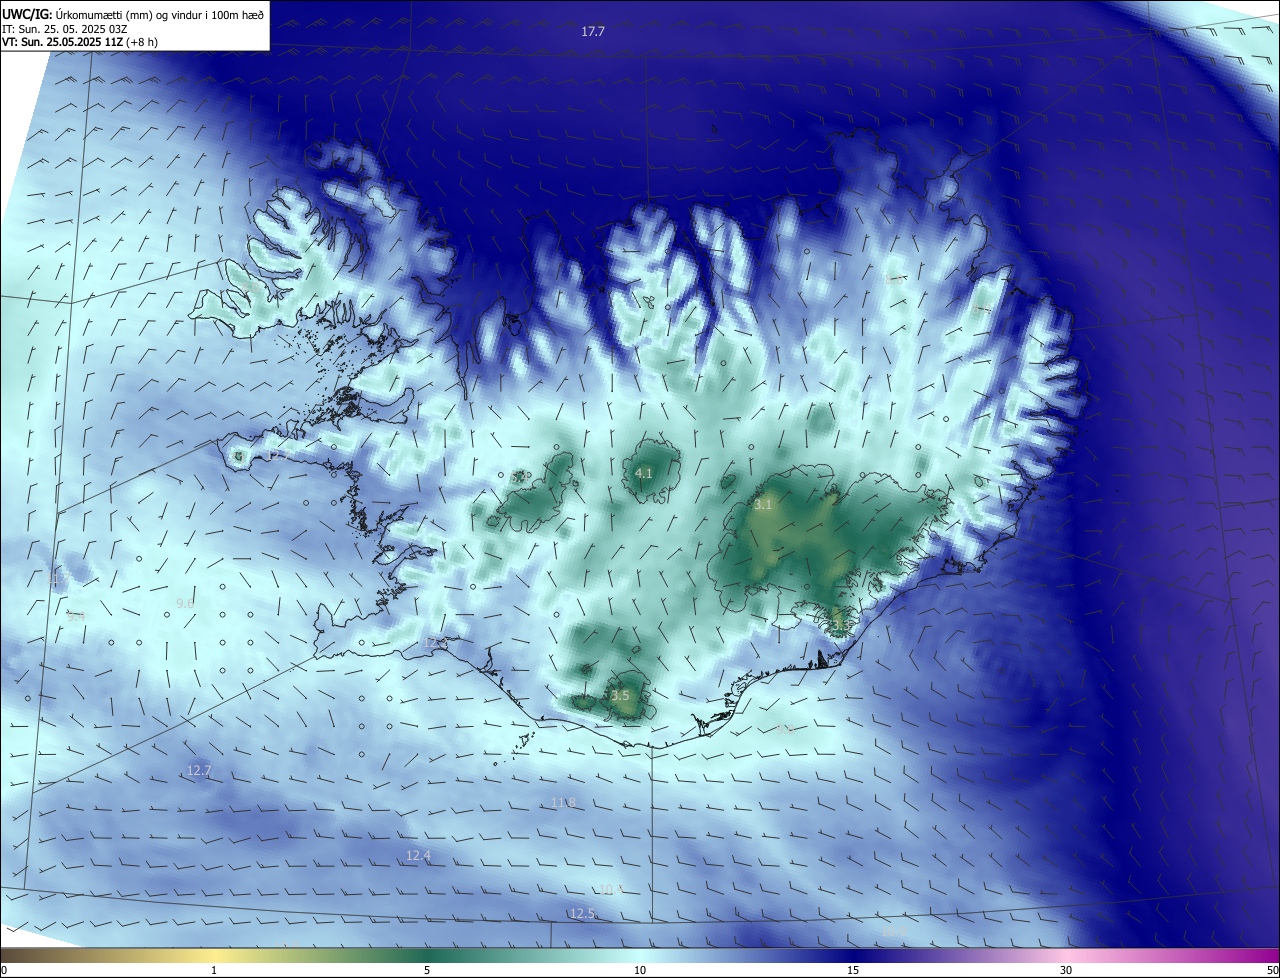Screen dimensions: 1280x978
Task: Click the 3.1 value on the large glacier
Action: coord(763,505)
